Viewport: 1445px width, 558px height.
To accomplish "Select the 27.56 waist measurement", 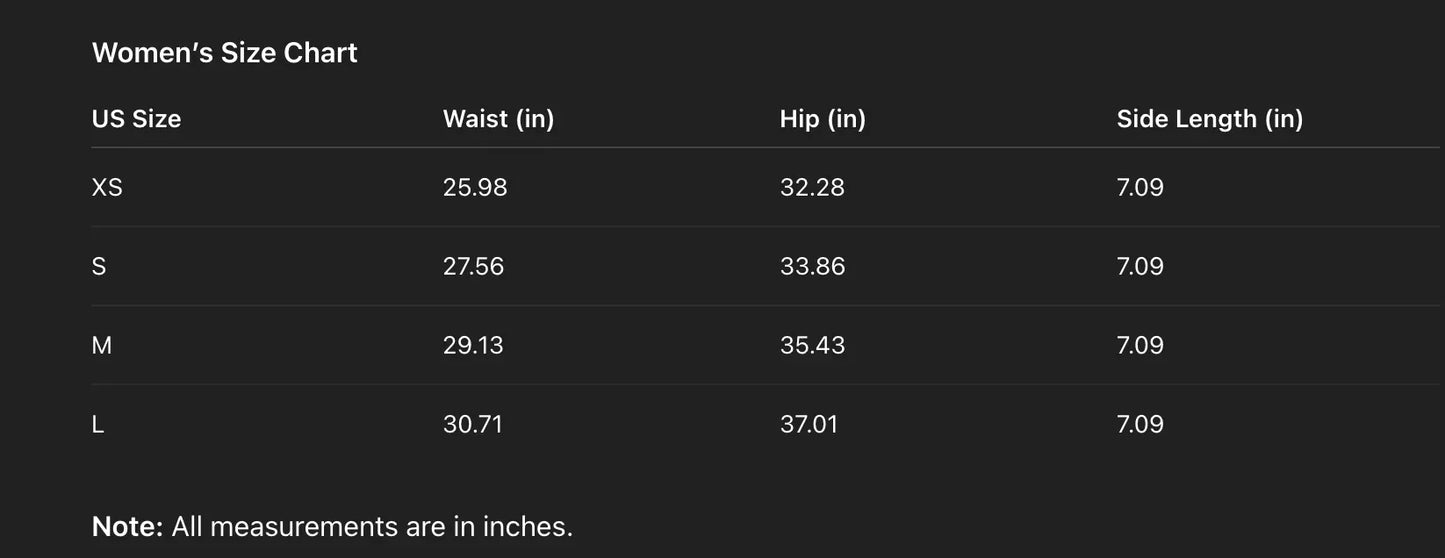I will (473, 266).
